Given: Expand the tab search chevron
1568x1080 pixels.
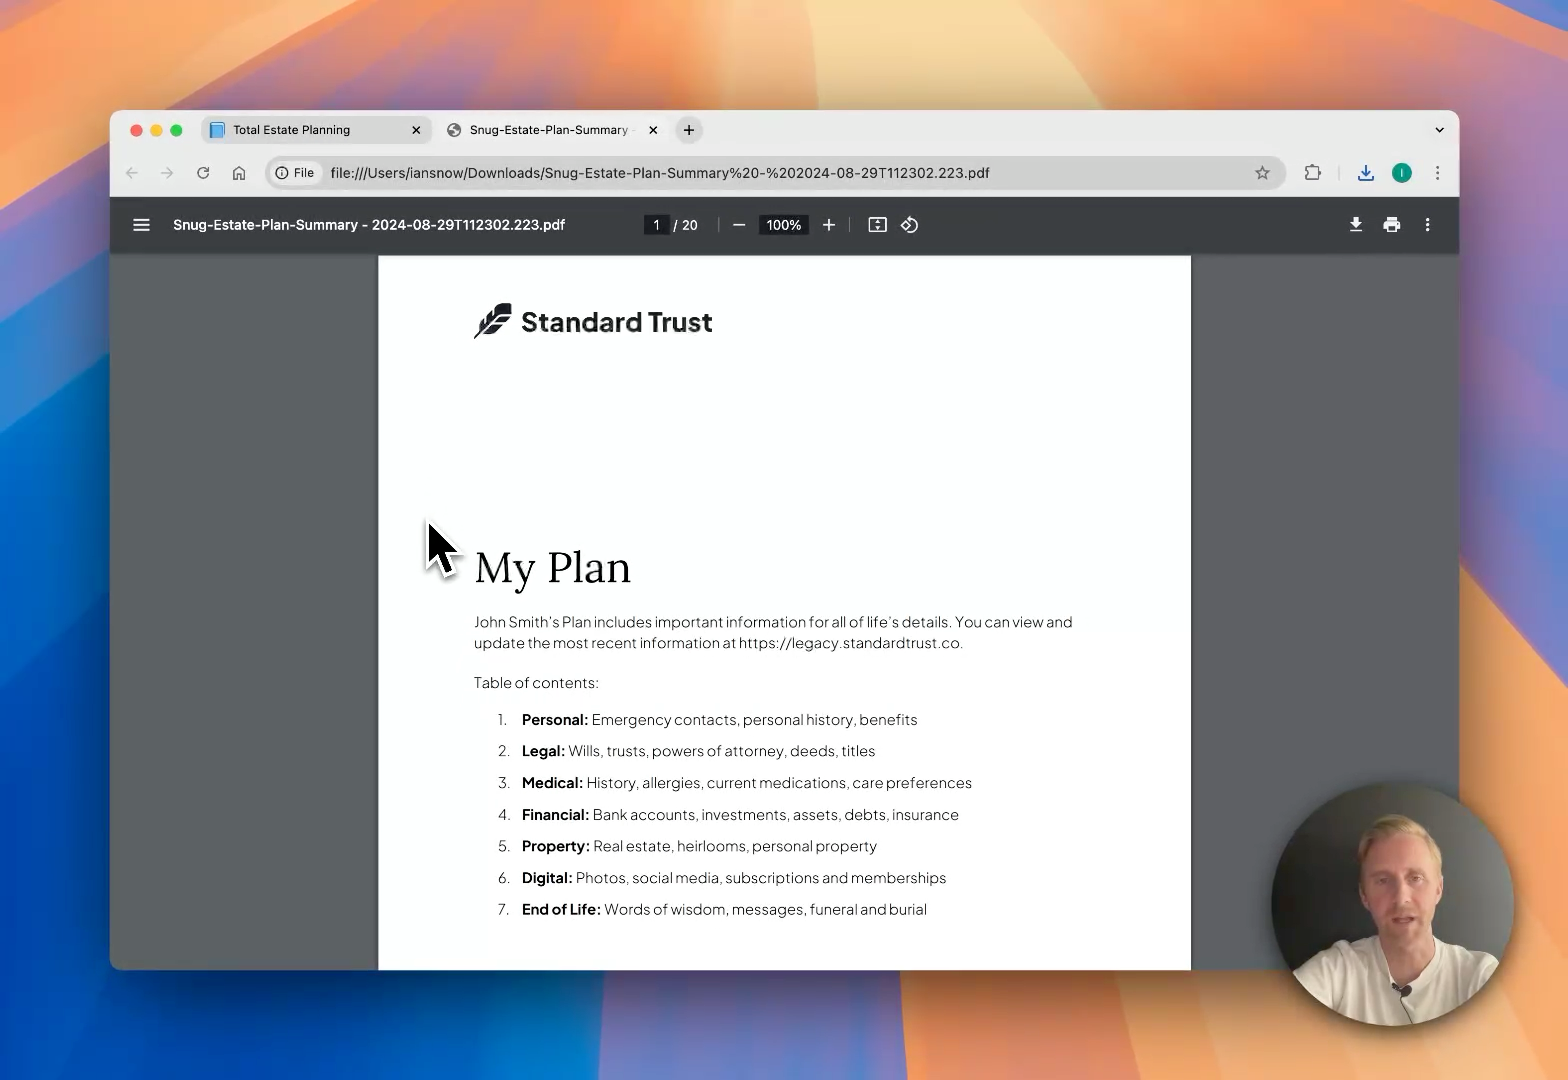Looking at the screenshot, I should click(1440, 130).
